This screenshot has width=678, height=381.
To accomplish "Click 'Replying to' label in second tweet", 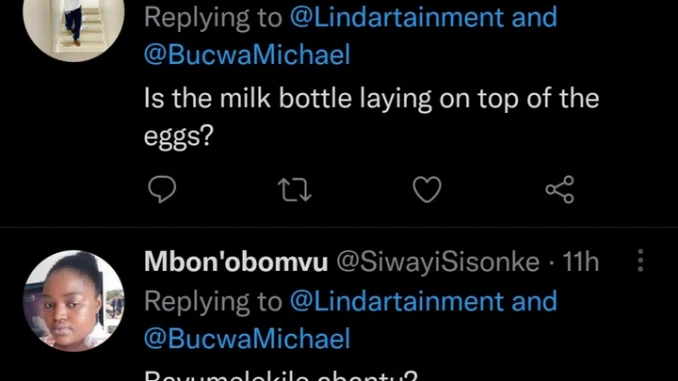I will [x=213, y=302].
